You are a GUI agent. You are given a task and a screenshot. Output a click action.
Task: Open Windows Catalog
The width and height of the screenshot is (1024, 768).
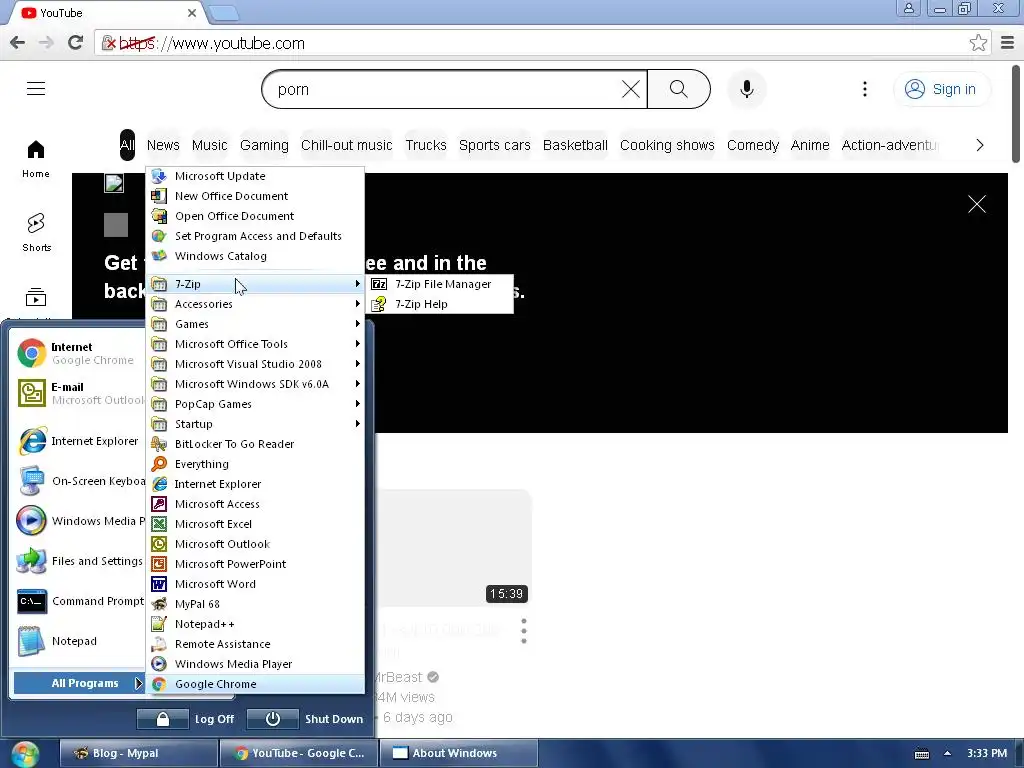[x=255, y=256]
